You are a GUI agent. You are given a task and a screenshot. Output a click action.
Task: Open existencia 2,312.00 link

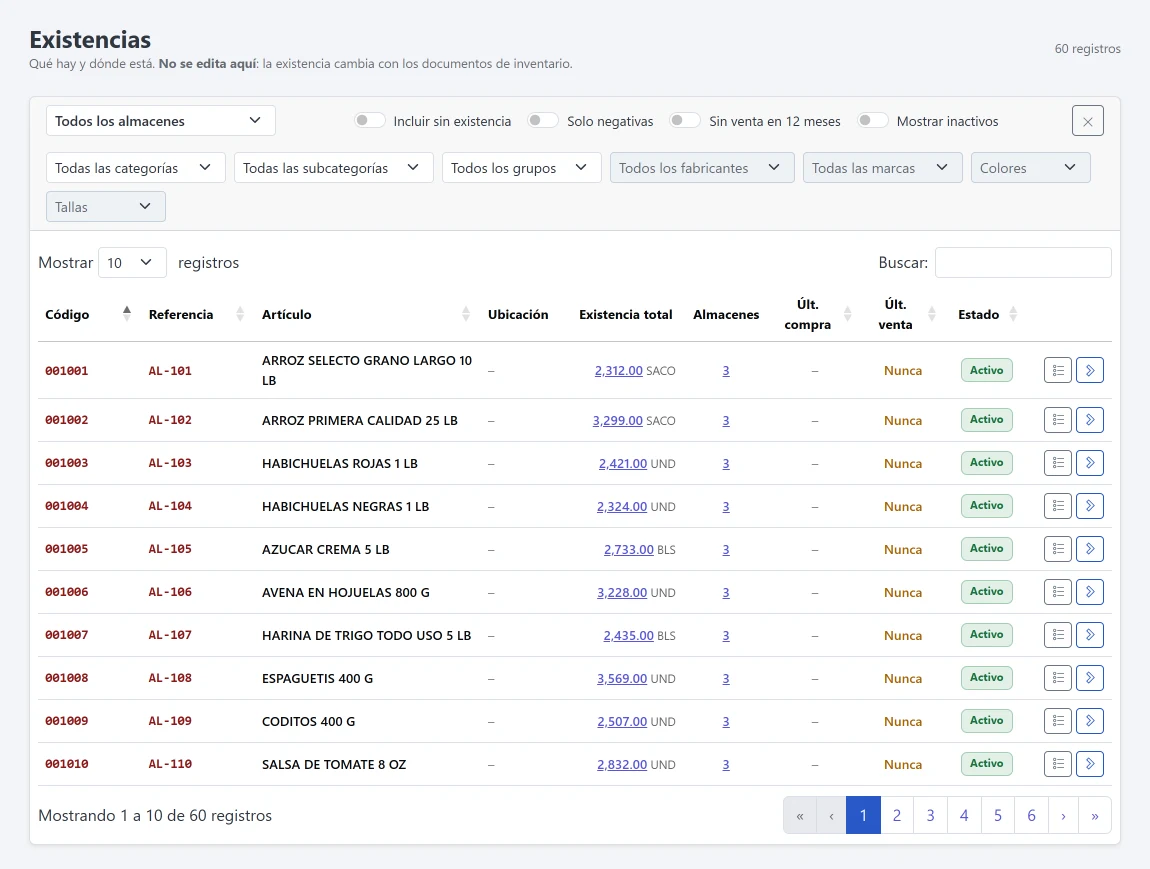pos(618,371)
